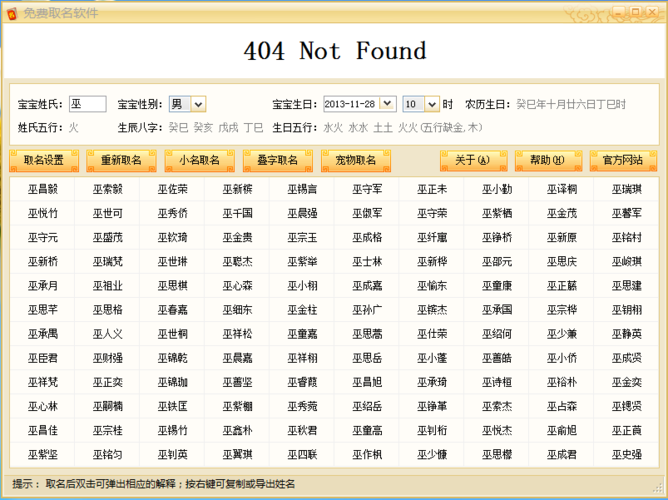The width and height of the screenshot is (668, 500).
Task: Select the name 巫正未
Action: (x=432, y=189)
